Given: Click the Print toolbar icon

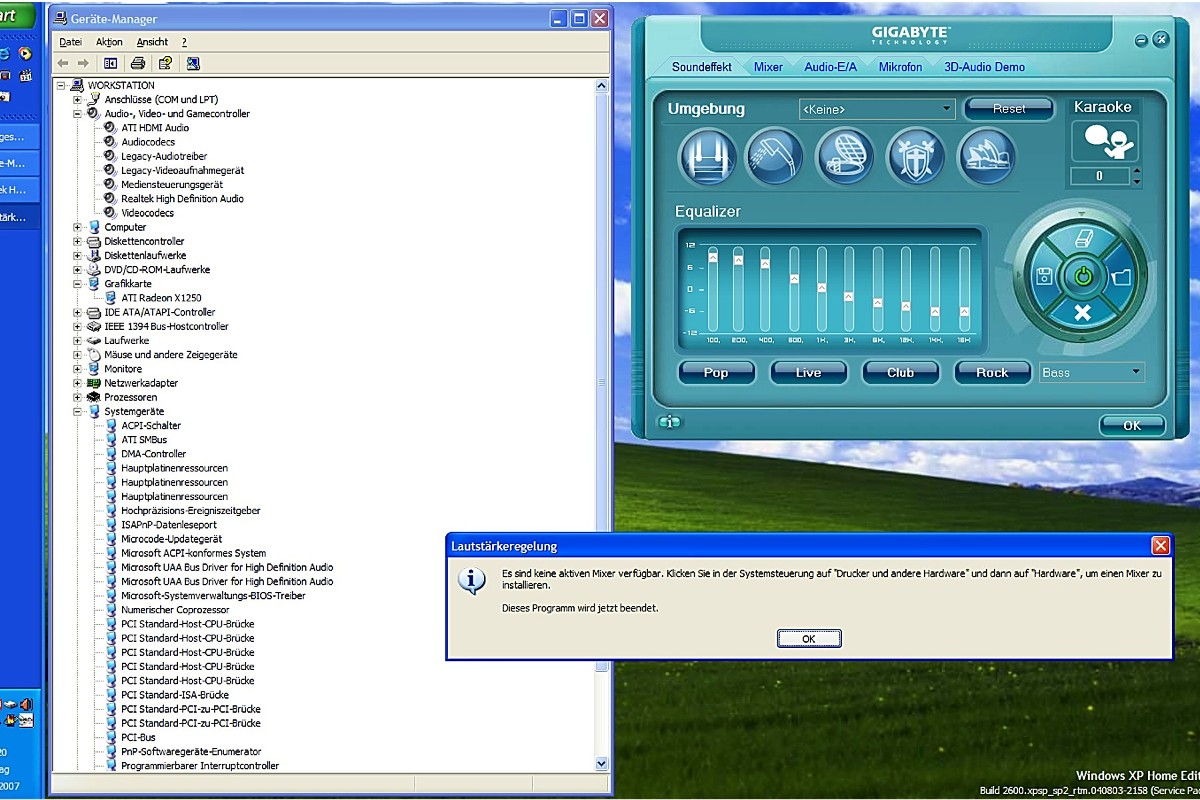Looking at the screenshot, I should point(138,63).
